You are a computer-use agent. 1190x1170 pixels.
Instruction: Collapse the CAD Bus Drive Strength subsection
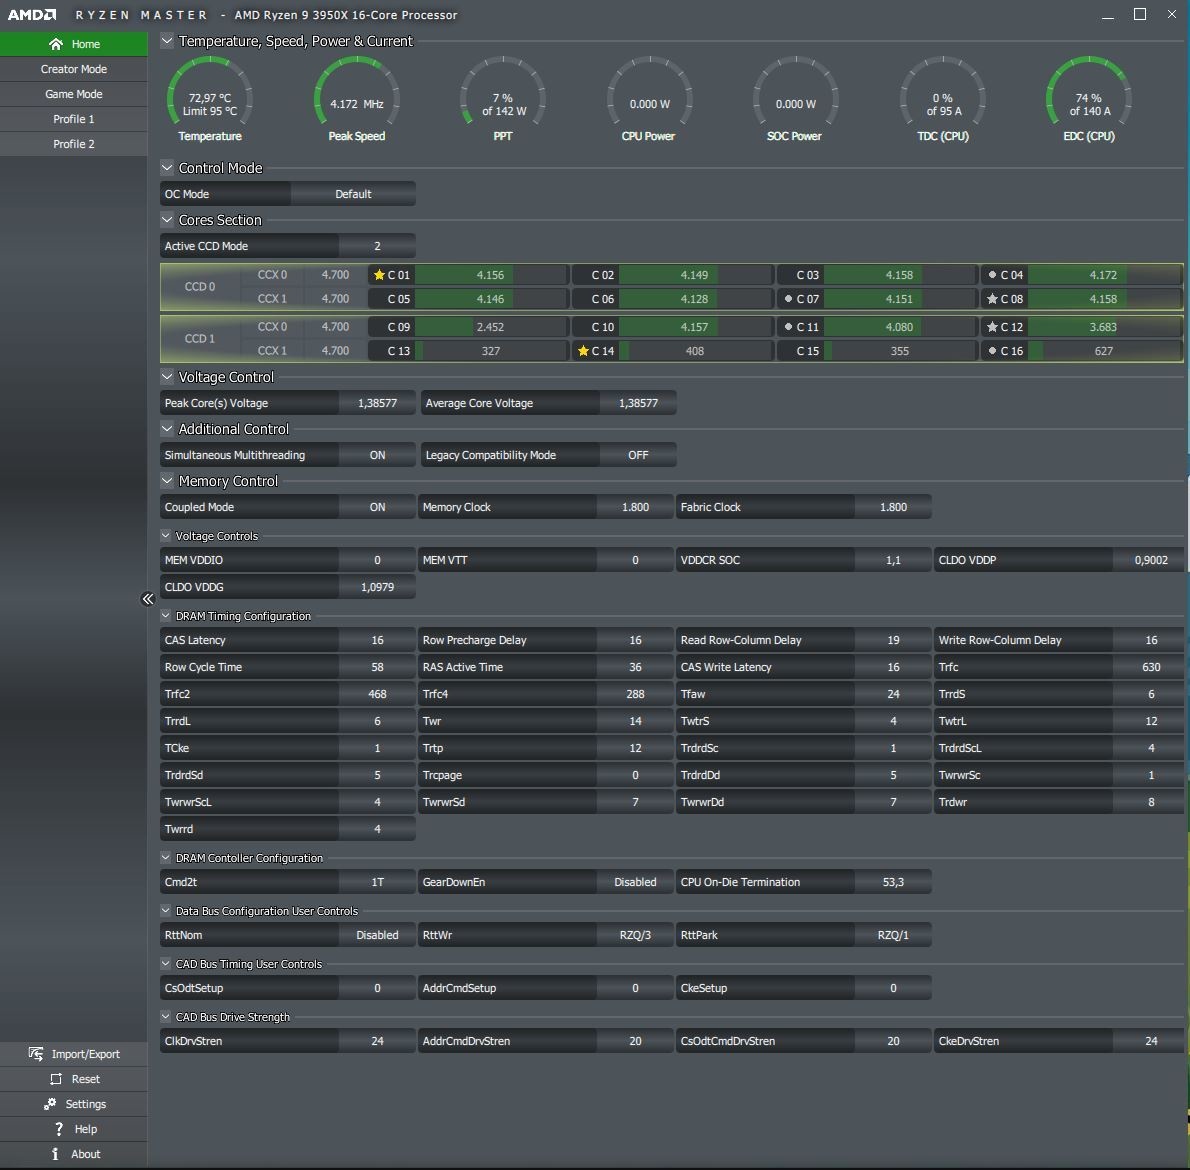click(165, 1017)
